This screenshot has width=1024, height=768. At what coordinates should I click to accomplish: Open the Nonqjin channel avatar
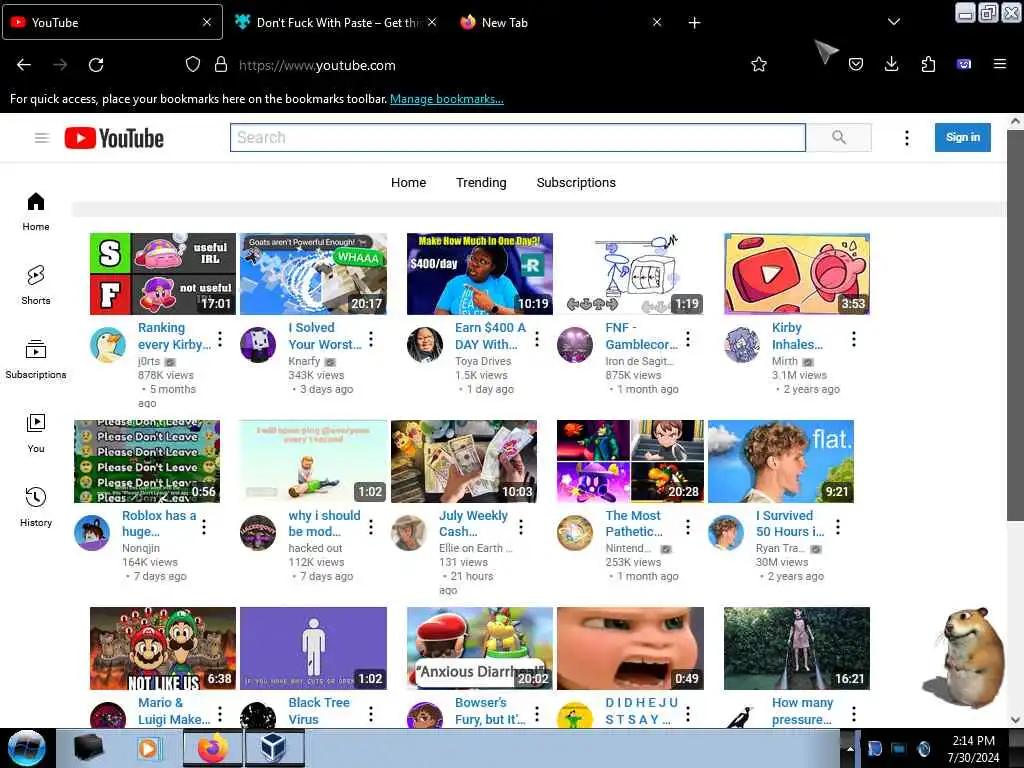coord(92,532)
